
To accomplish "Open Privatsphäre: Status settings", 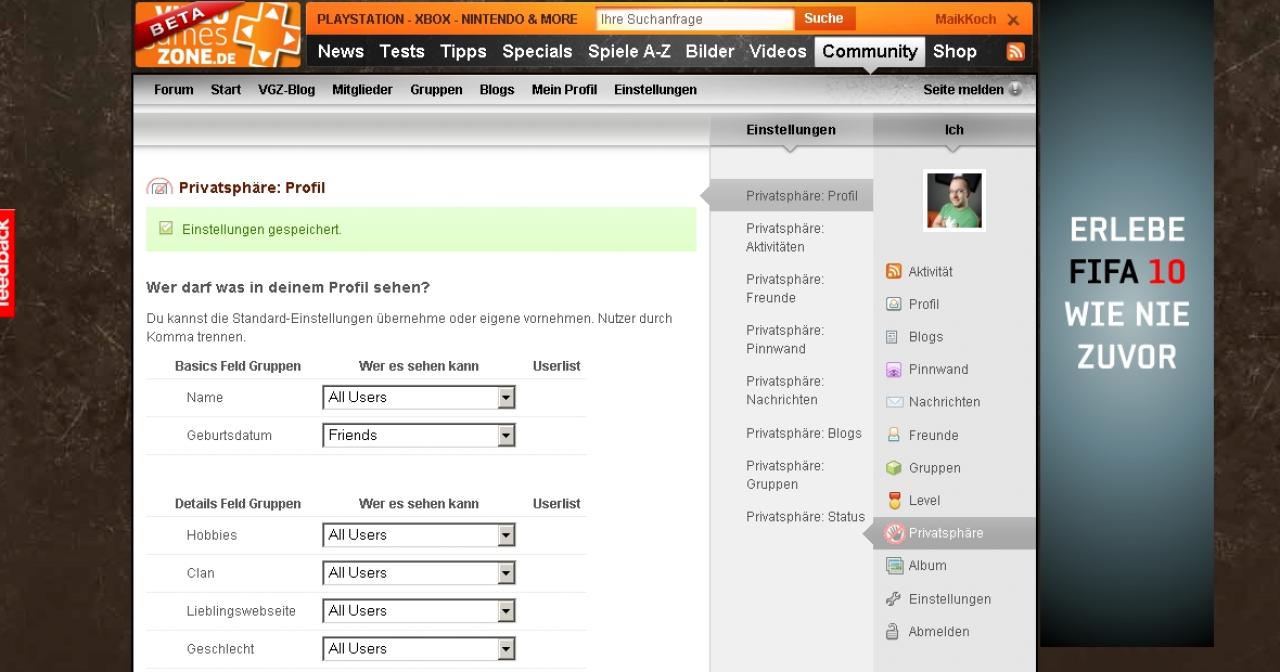I will [805, 517].
